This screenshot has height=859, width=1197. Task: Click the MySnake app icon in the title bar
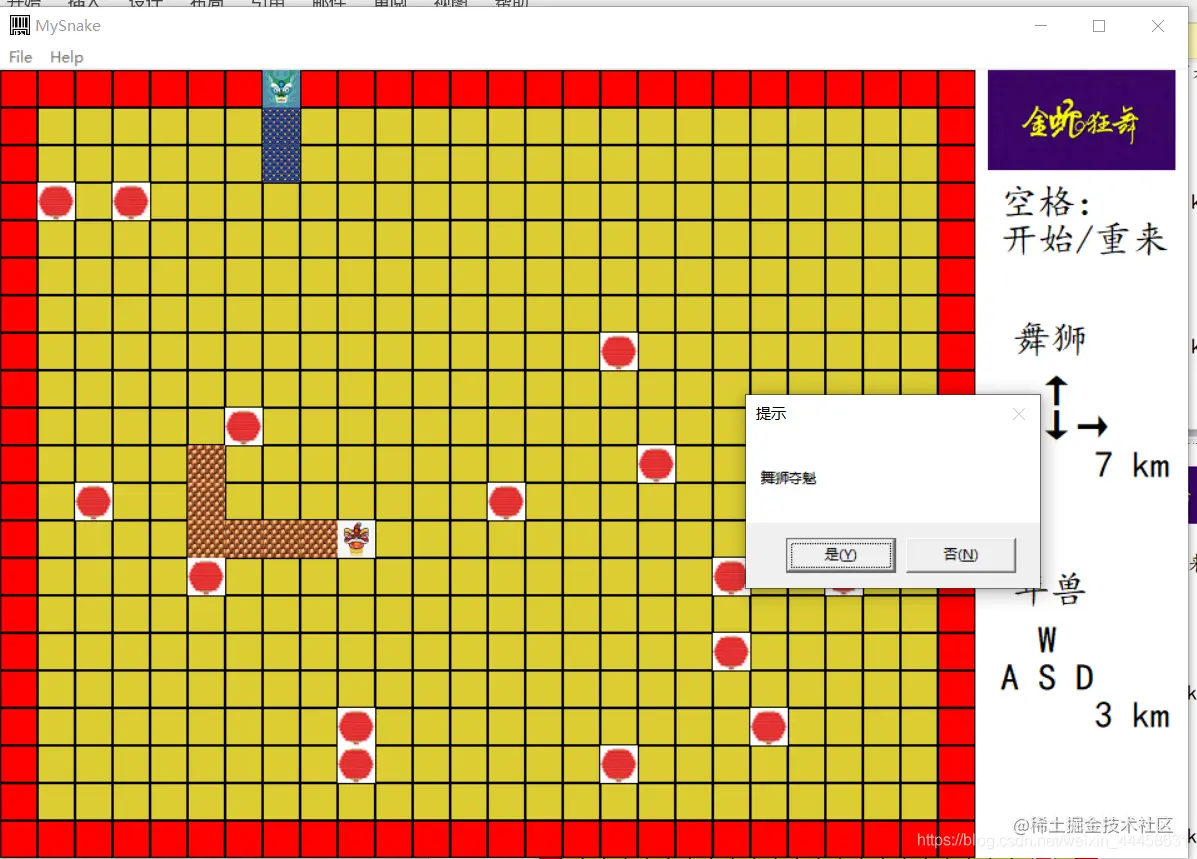[20, 25]
